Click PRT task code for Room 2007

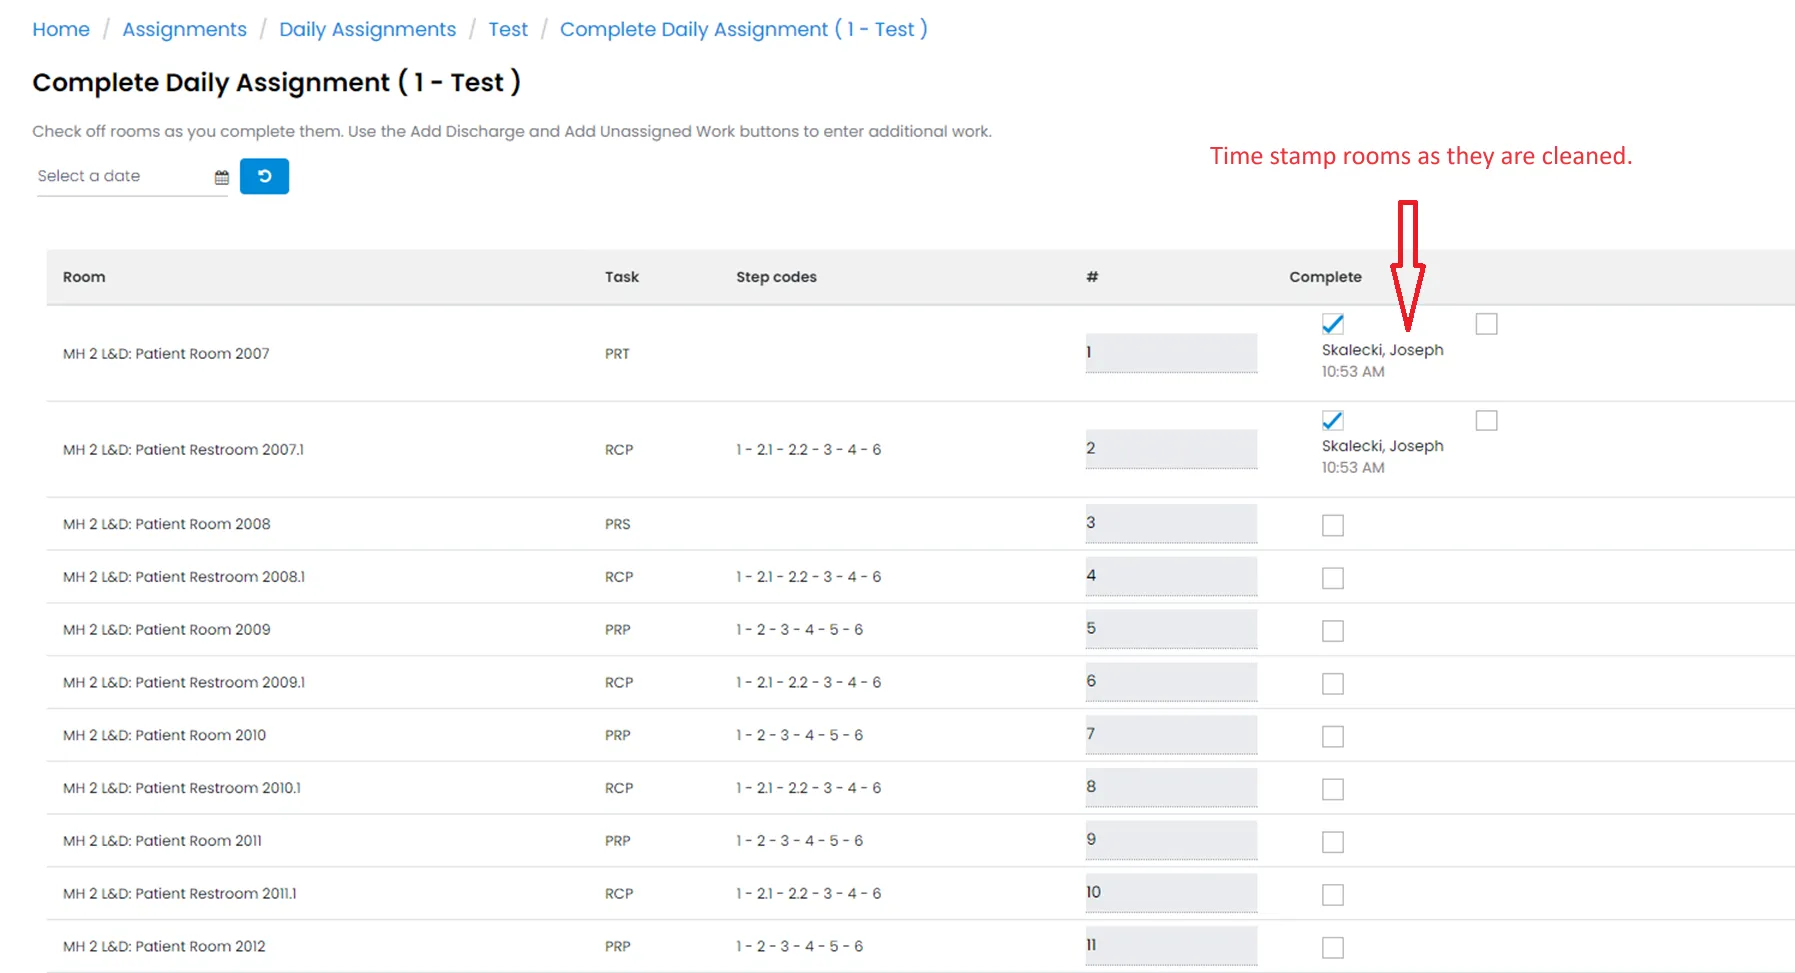(x=617, y=354)
